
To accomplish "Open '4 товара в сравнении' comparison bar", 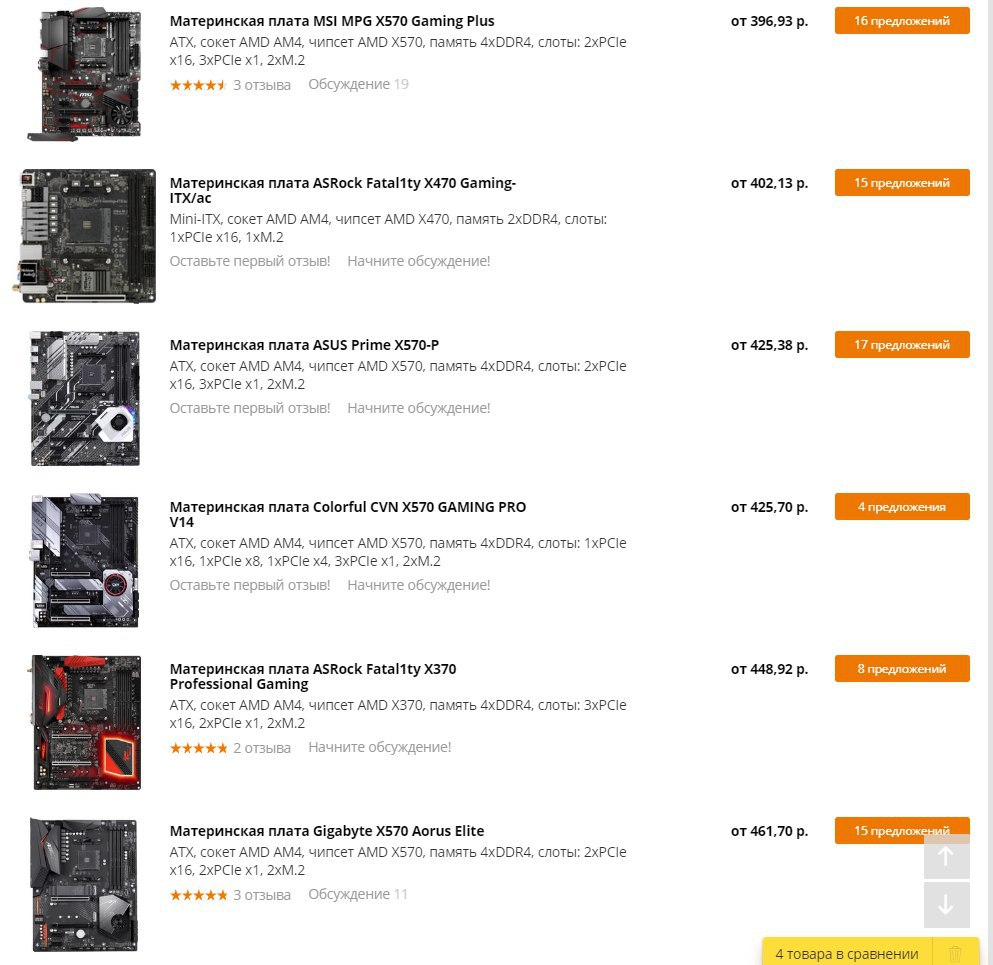I will (847, 954).
